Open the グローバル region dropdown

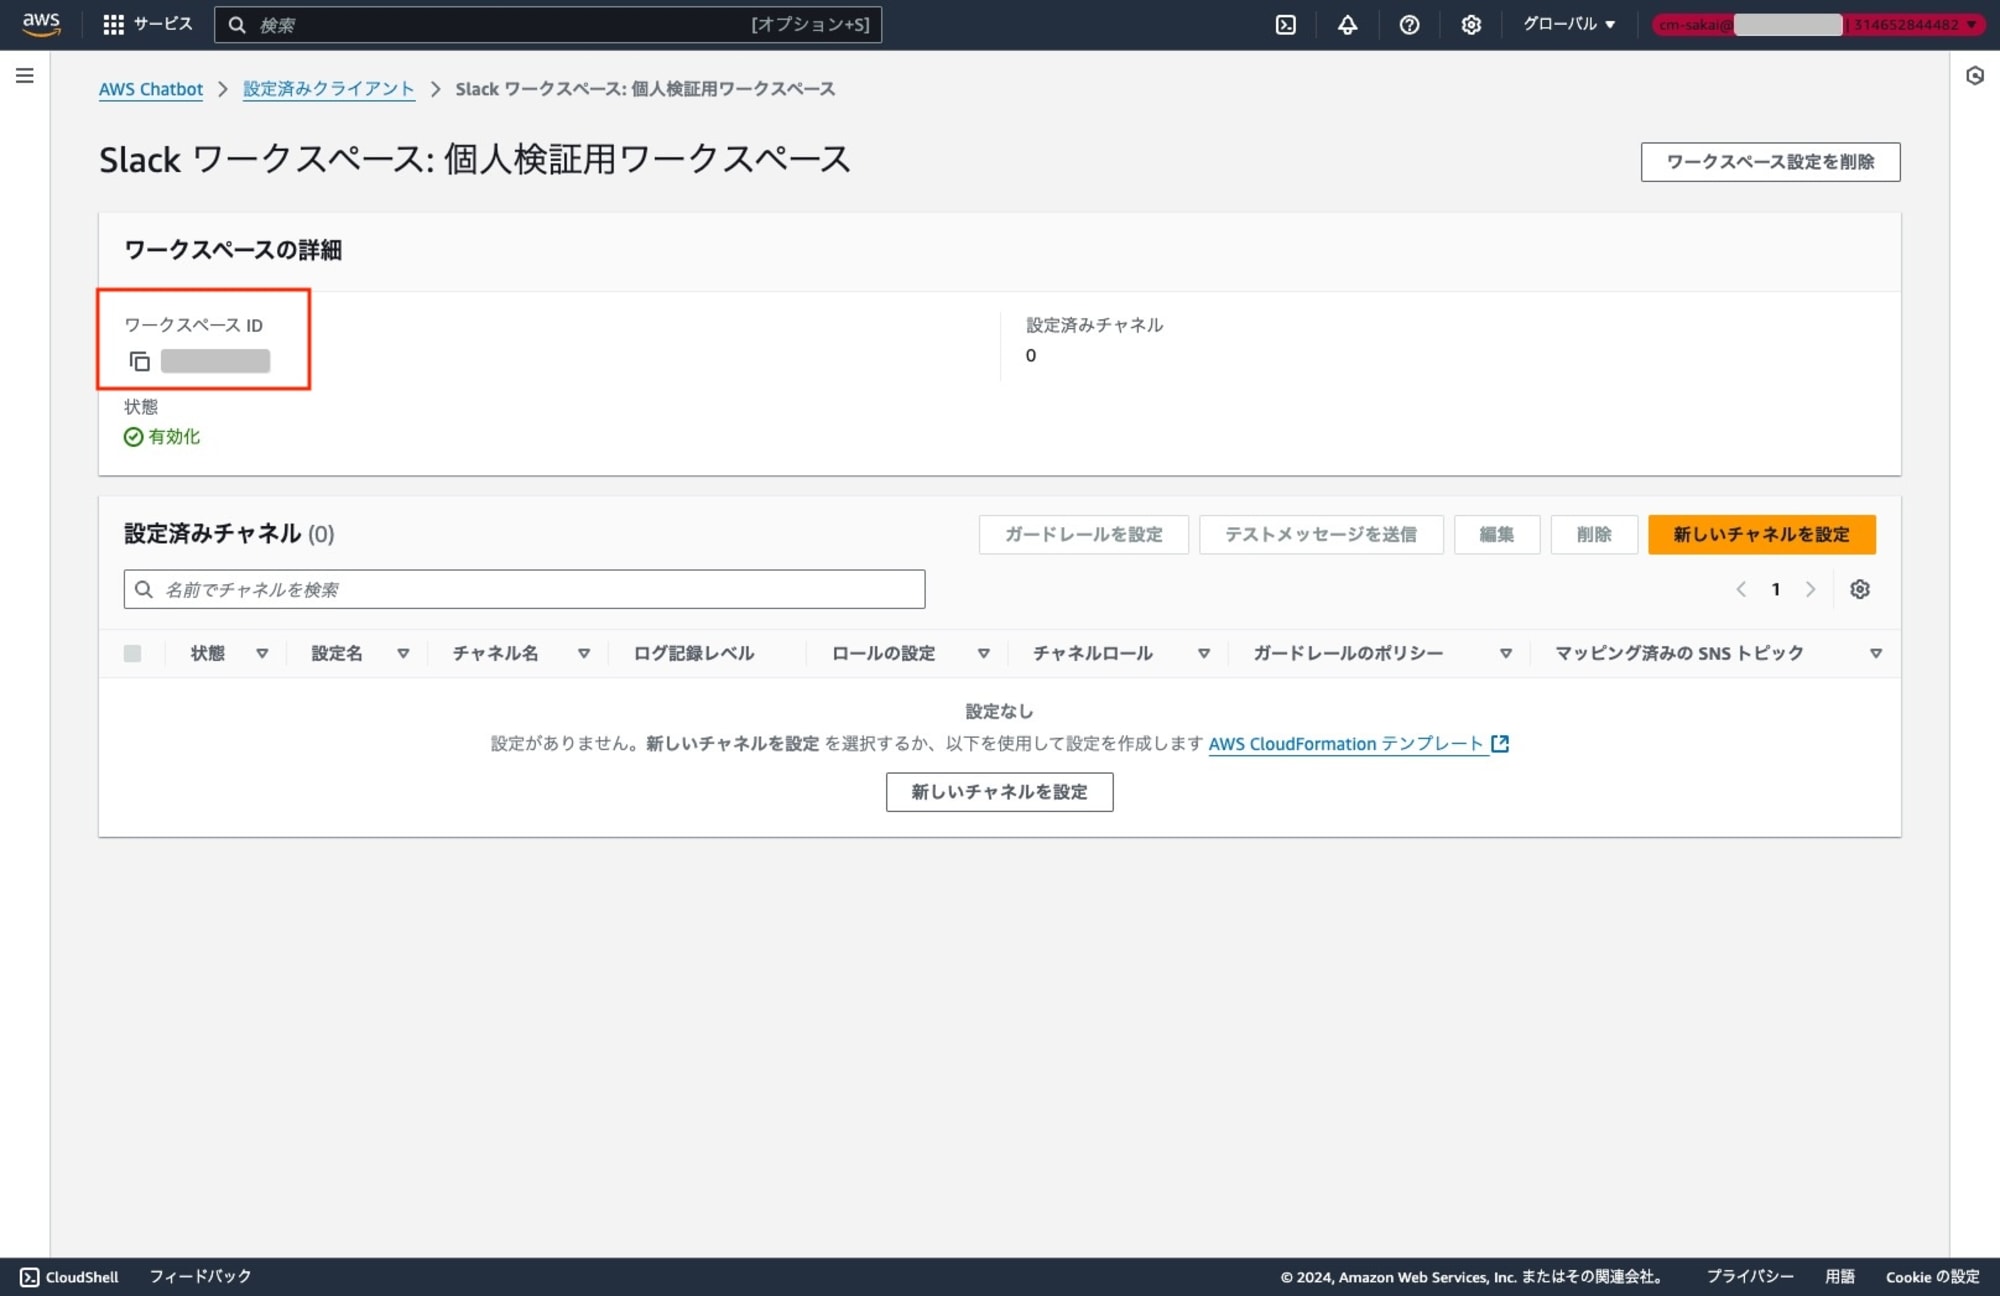(1569, 24)
